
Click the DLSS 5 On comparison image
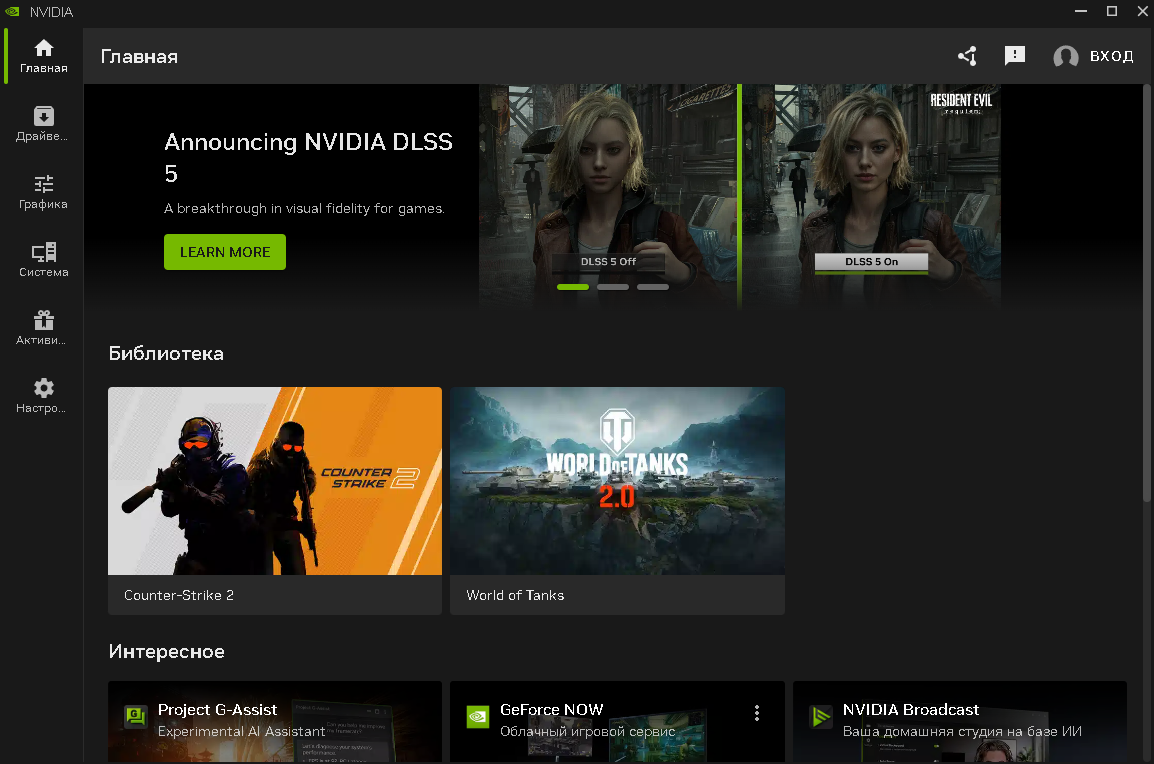871,195
